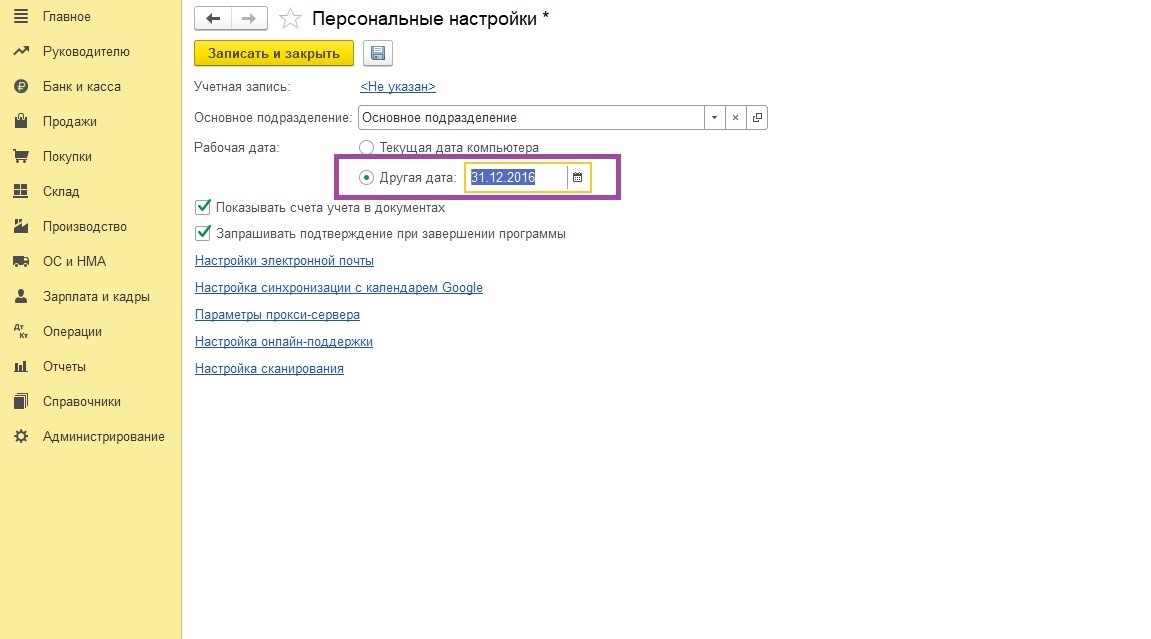Click the save floppy disk icon
The image size is (1151, 639).
[379, 53]
